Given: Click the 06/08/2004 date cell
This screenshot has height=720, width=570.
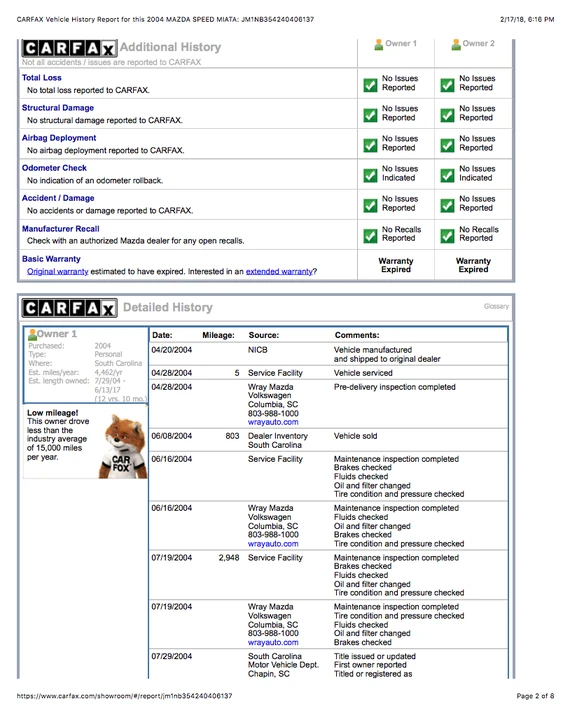Looking at the screenshot, I should (x=172, y=436).
